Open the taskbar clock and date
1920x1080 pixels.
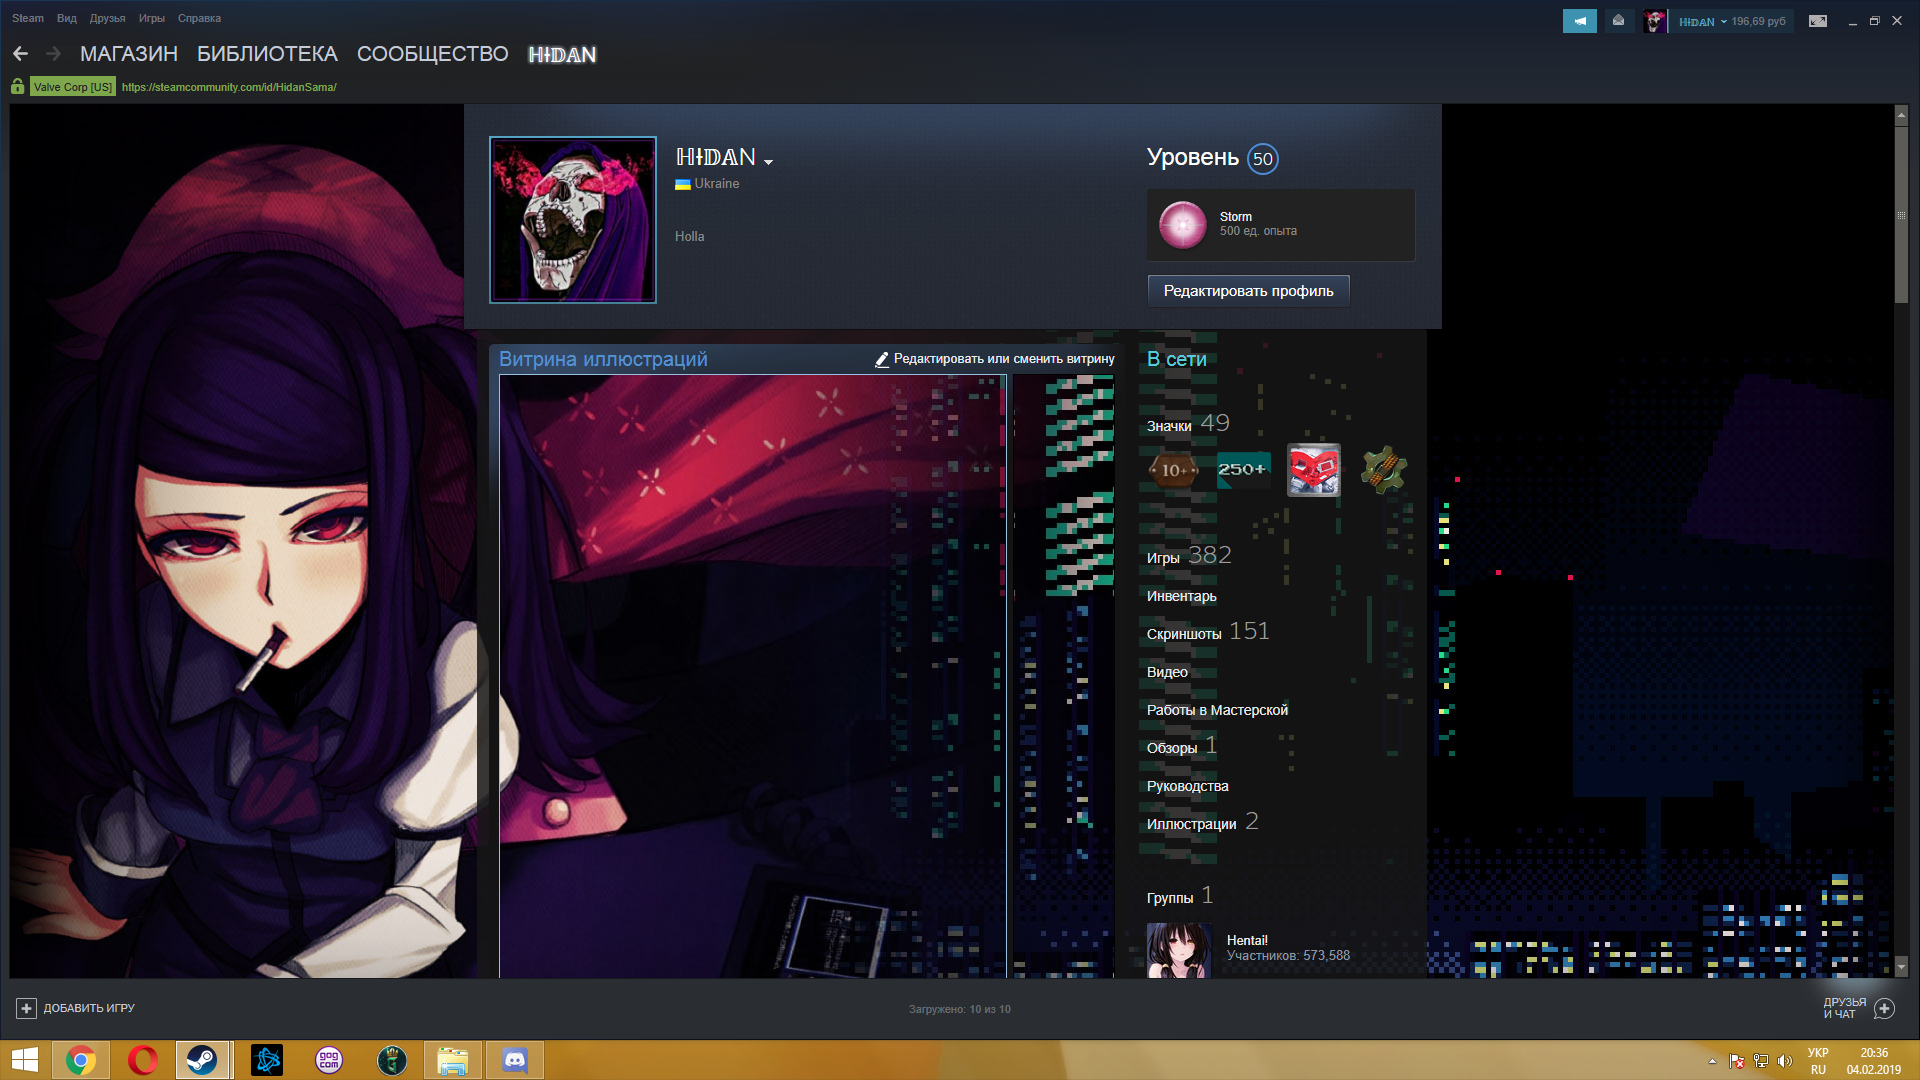click(x=1874, y=1061)
